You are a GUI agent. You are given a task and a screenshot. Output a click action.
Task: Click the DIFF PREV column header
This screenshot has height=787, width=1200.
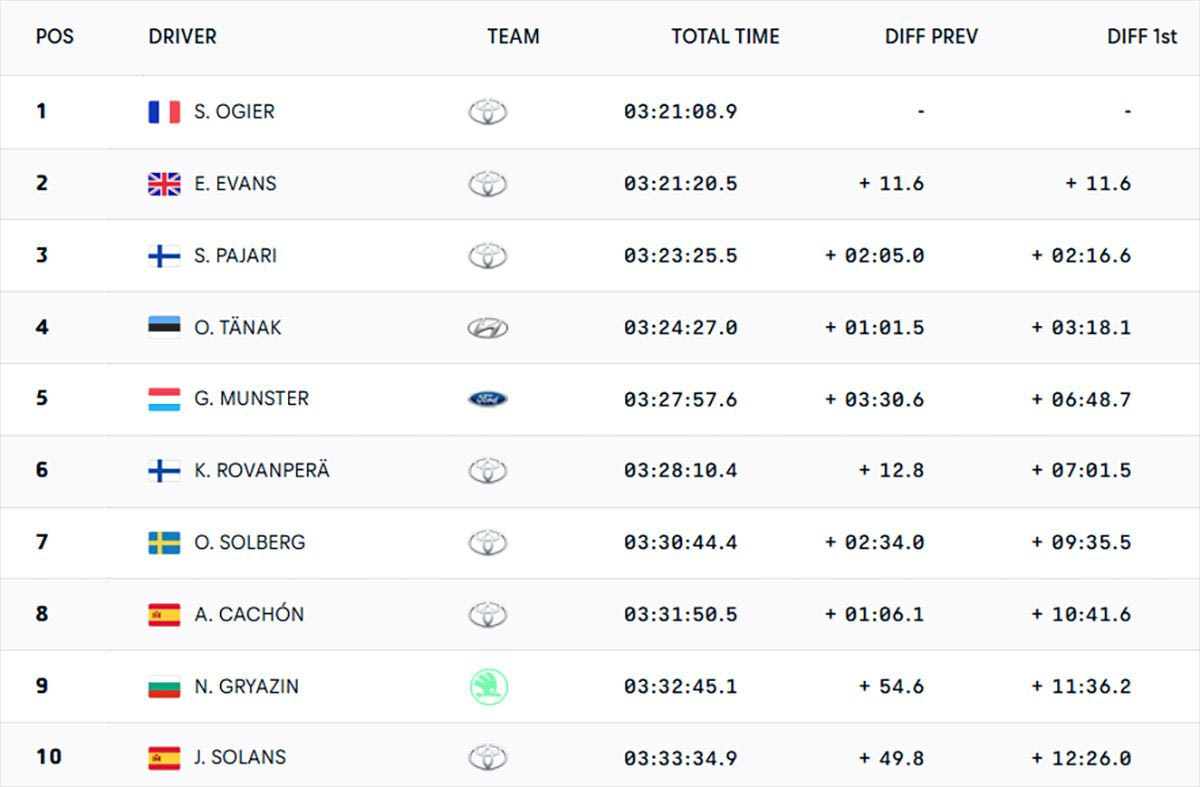[931, 37]
